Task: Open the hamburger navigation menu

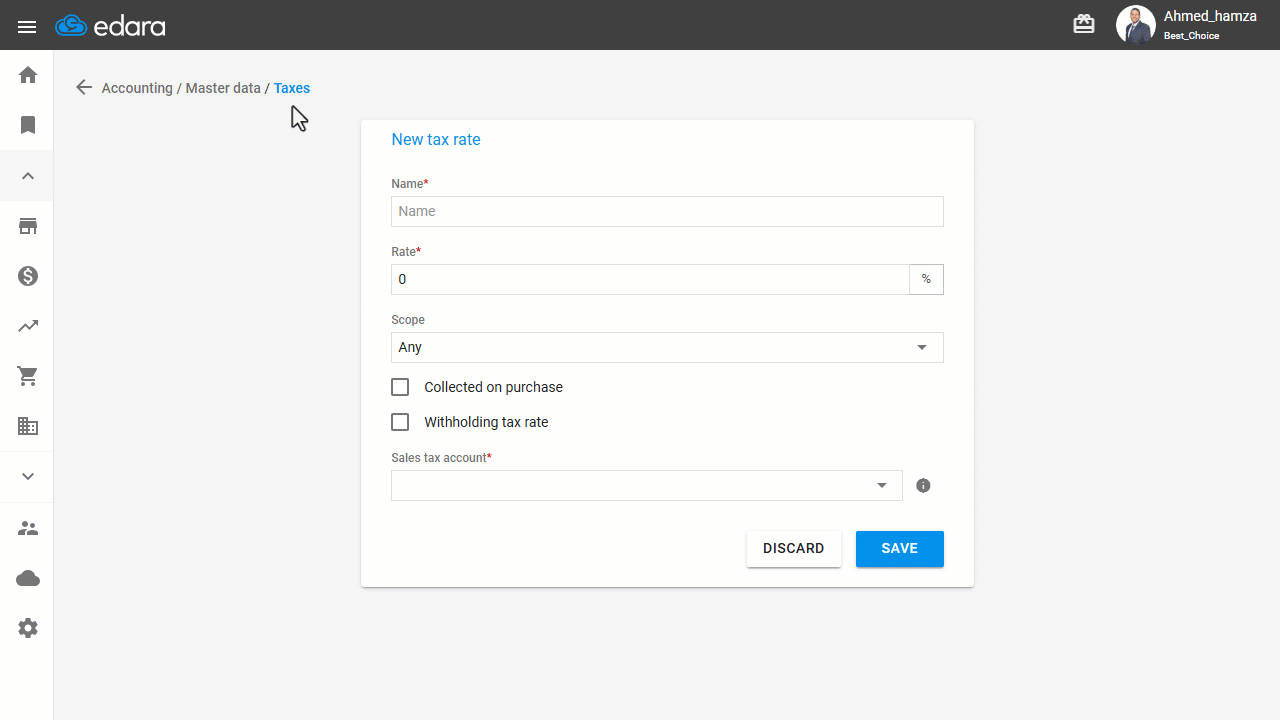Action: coord(27,26)
